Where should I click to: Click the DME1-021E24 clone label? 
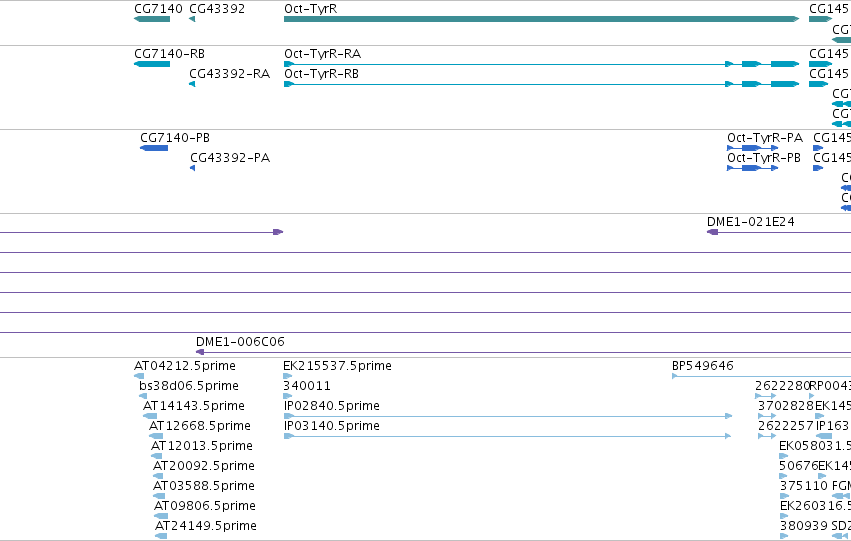[x=751, y=222]
